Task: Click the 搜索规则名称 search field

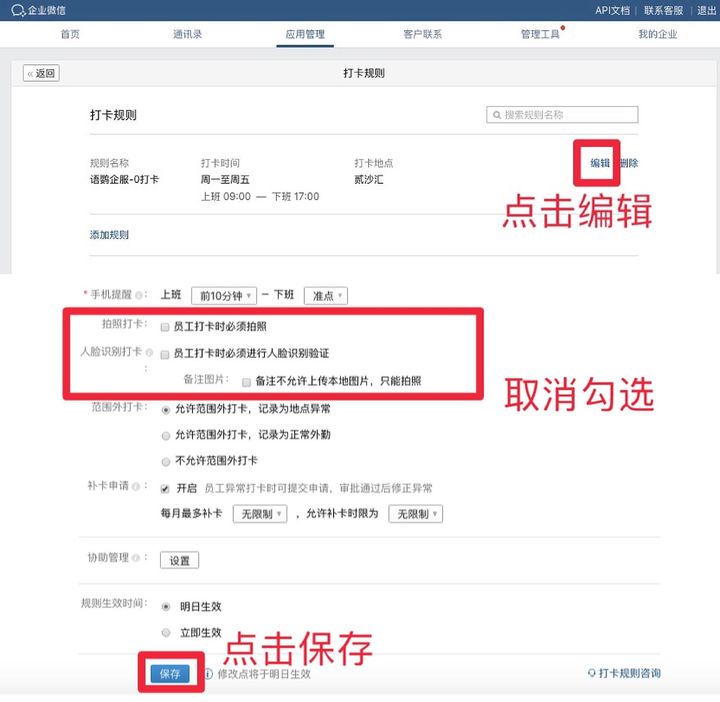Action: [567, 115]
